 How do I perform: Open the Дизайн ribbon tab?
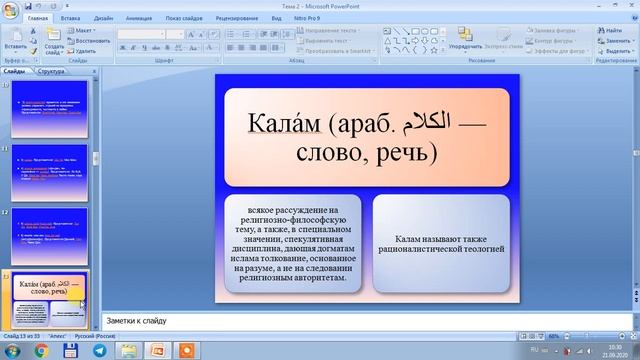tap(103, 18)
